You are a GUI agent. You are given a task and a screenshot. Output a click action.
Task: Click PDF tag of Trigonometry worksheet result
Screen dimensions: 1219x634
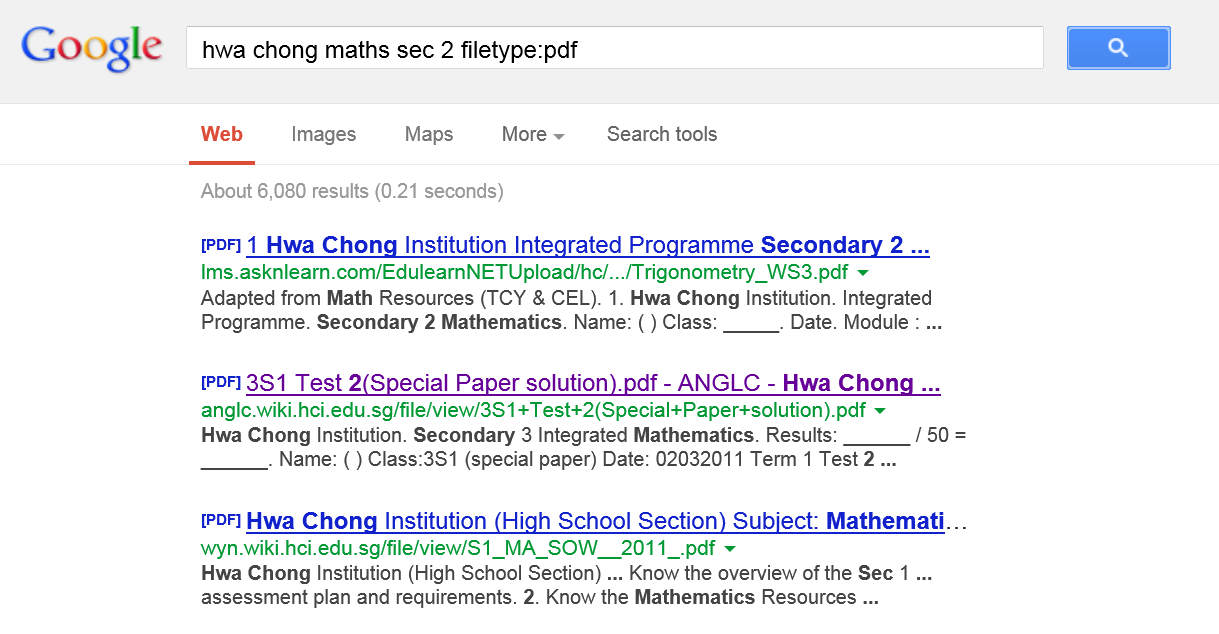[x=221, y=244]
